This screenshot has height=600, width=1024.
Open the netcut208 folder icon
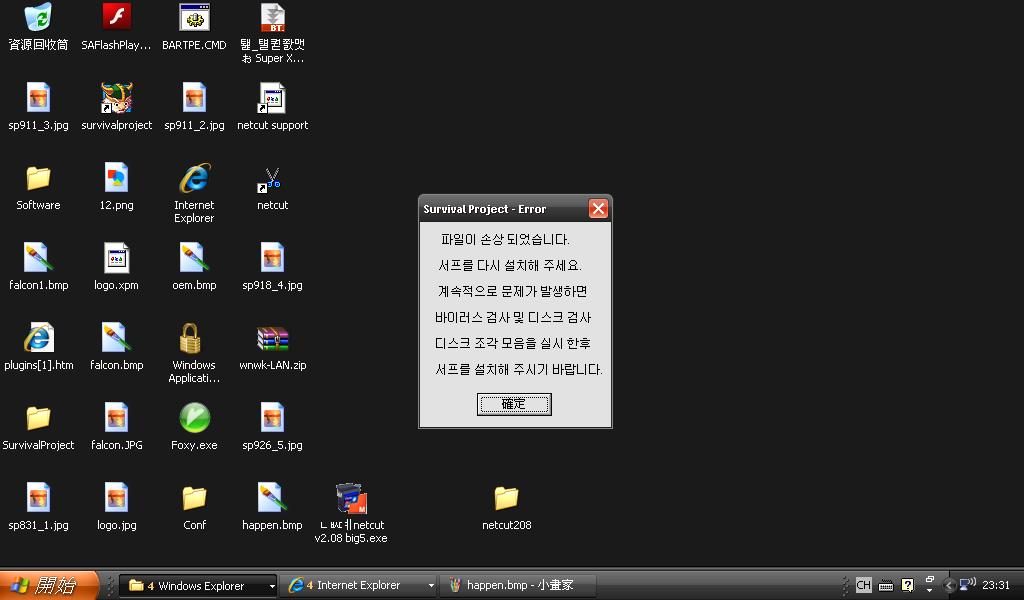(506, 498)
